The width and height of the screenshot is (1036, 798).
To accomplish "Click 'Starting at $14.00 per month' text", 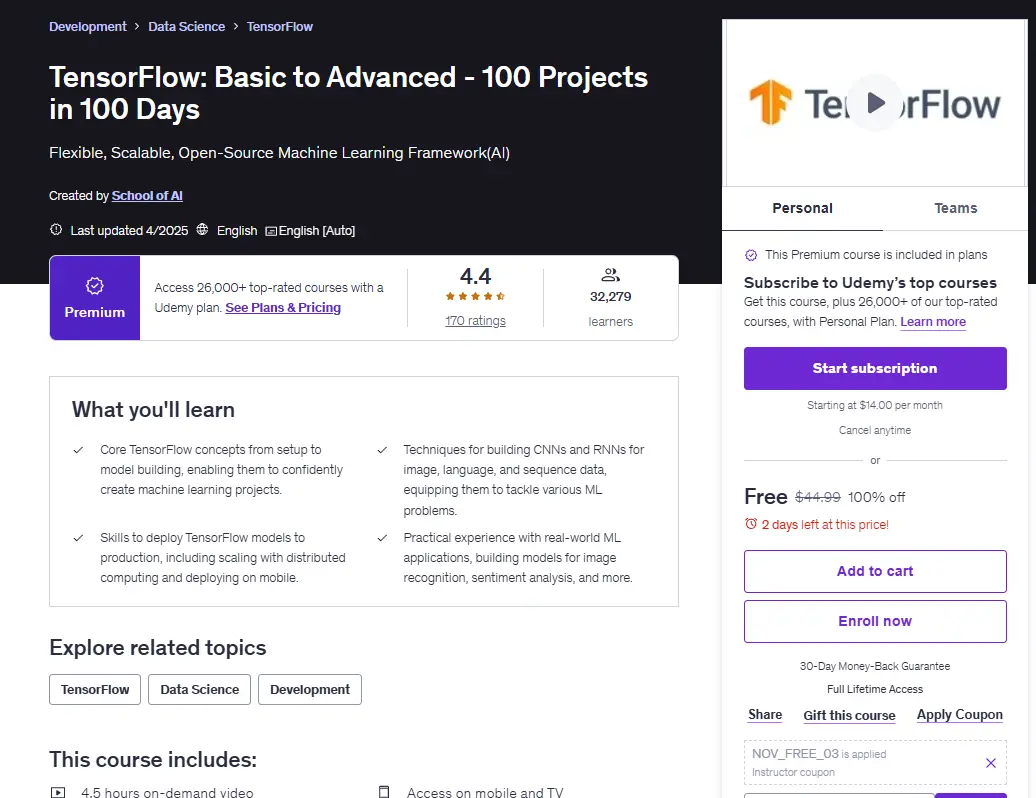I will click(875, 405).
